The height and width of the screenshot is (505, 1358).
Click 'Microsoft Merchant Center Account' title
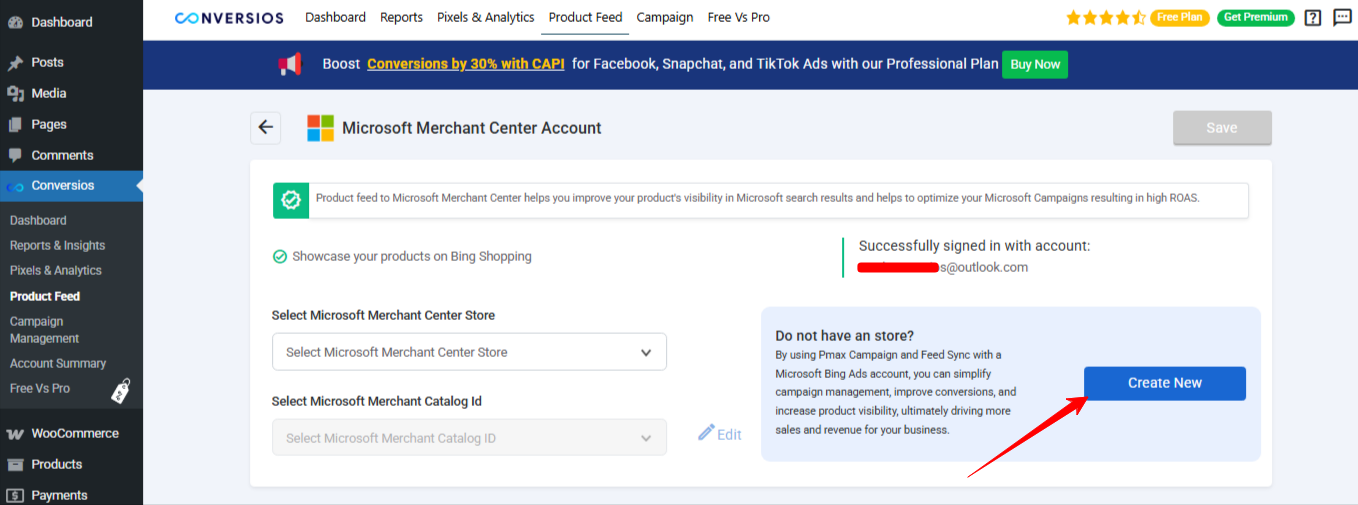(472, 128)
